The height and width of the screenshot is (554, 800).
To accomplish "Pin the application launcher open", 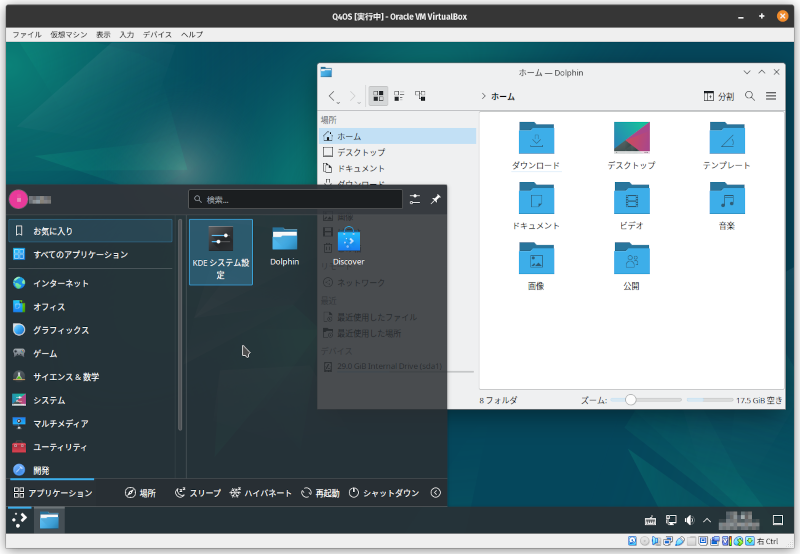I will point(435,199).
